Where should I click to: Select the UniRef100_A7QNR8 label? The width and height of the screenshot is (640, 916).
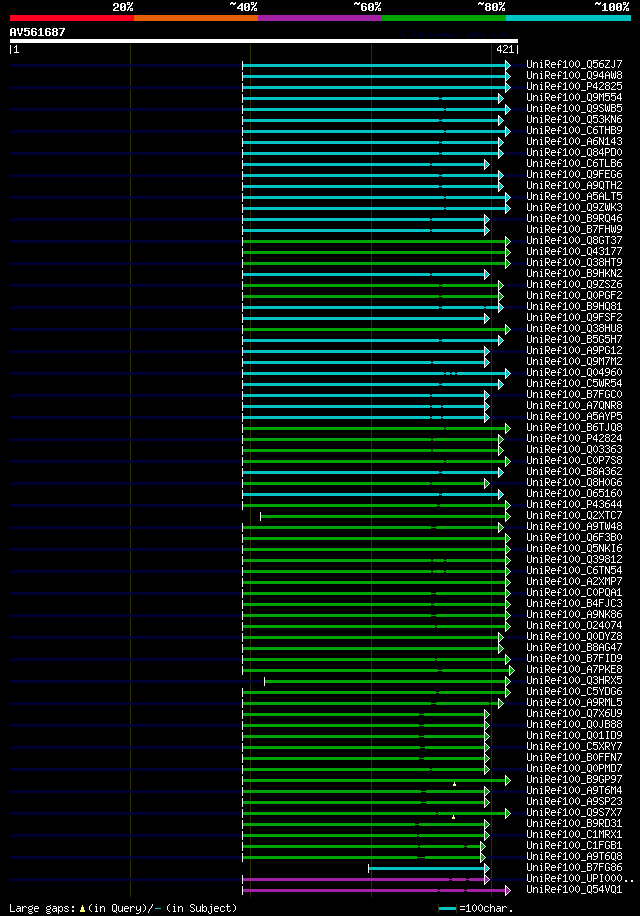click(x=574, y=405)
